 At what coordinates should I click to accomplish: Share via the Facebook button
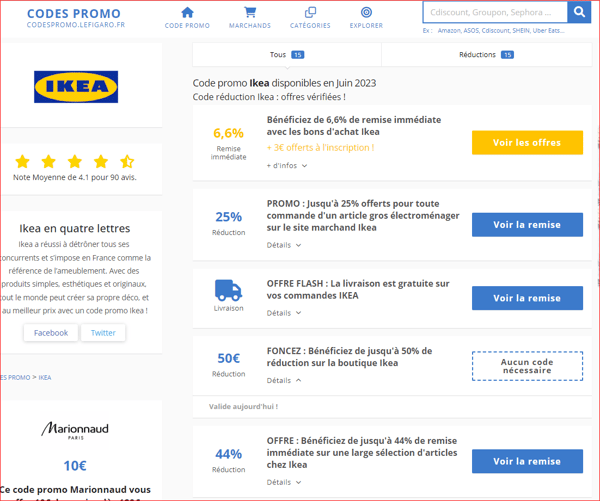click(x=51, y=333)
